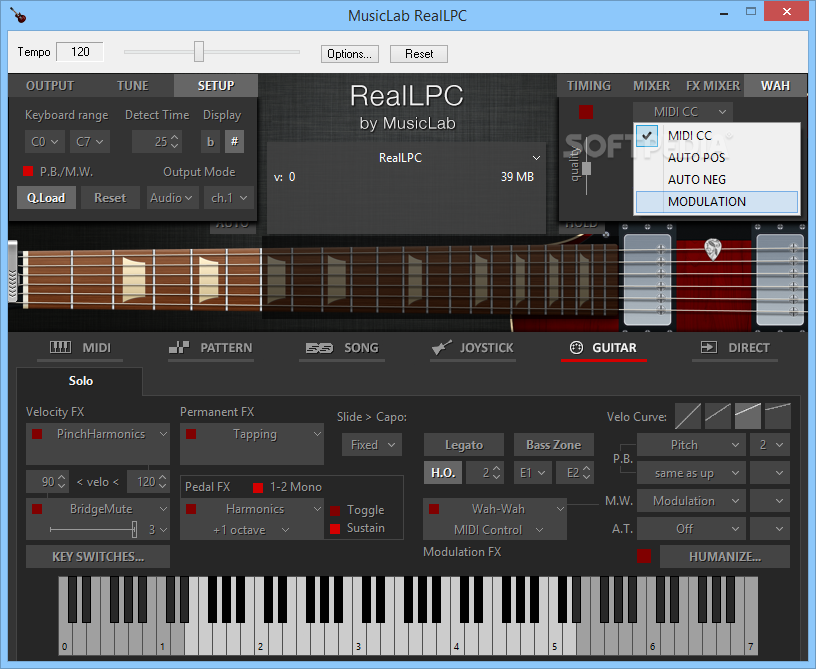Click the Direct mode arrow icon
This screenshot has height=669, width=816.
point(709,348)
